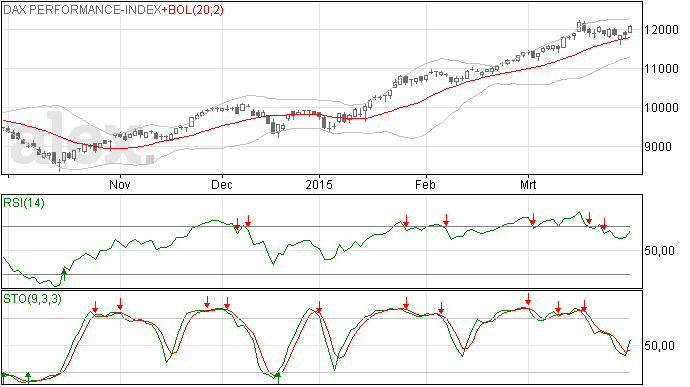This screenshot has height=387, width=690.
Task: Click the first red sell arrow in RSI panel
Action: (237, 224)
